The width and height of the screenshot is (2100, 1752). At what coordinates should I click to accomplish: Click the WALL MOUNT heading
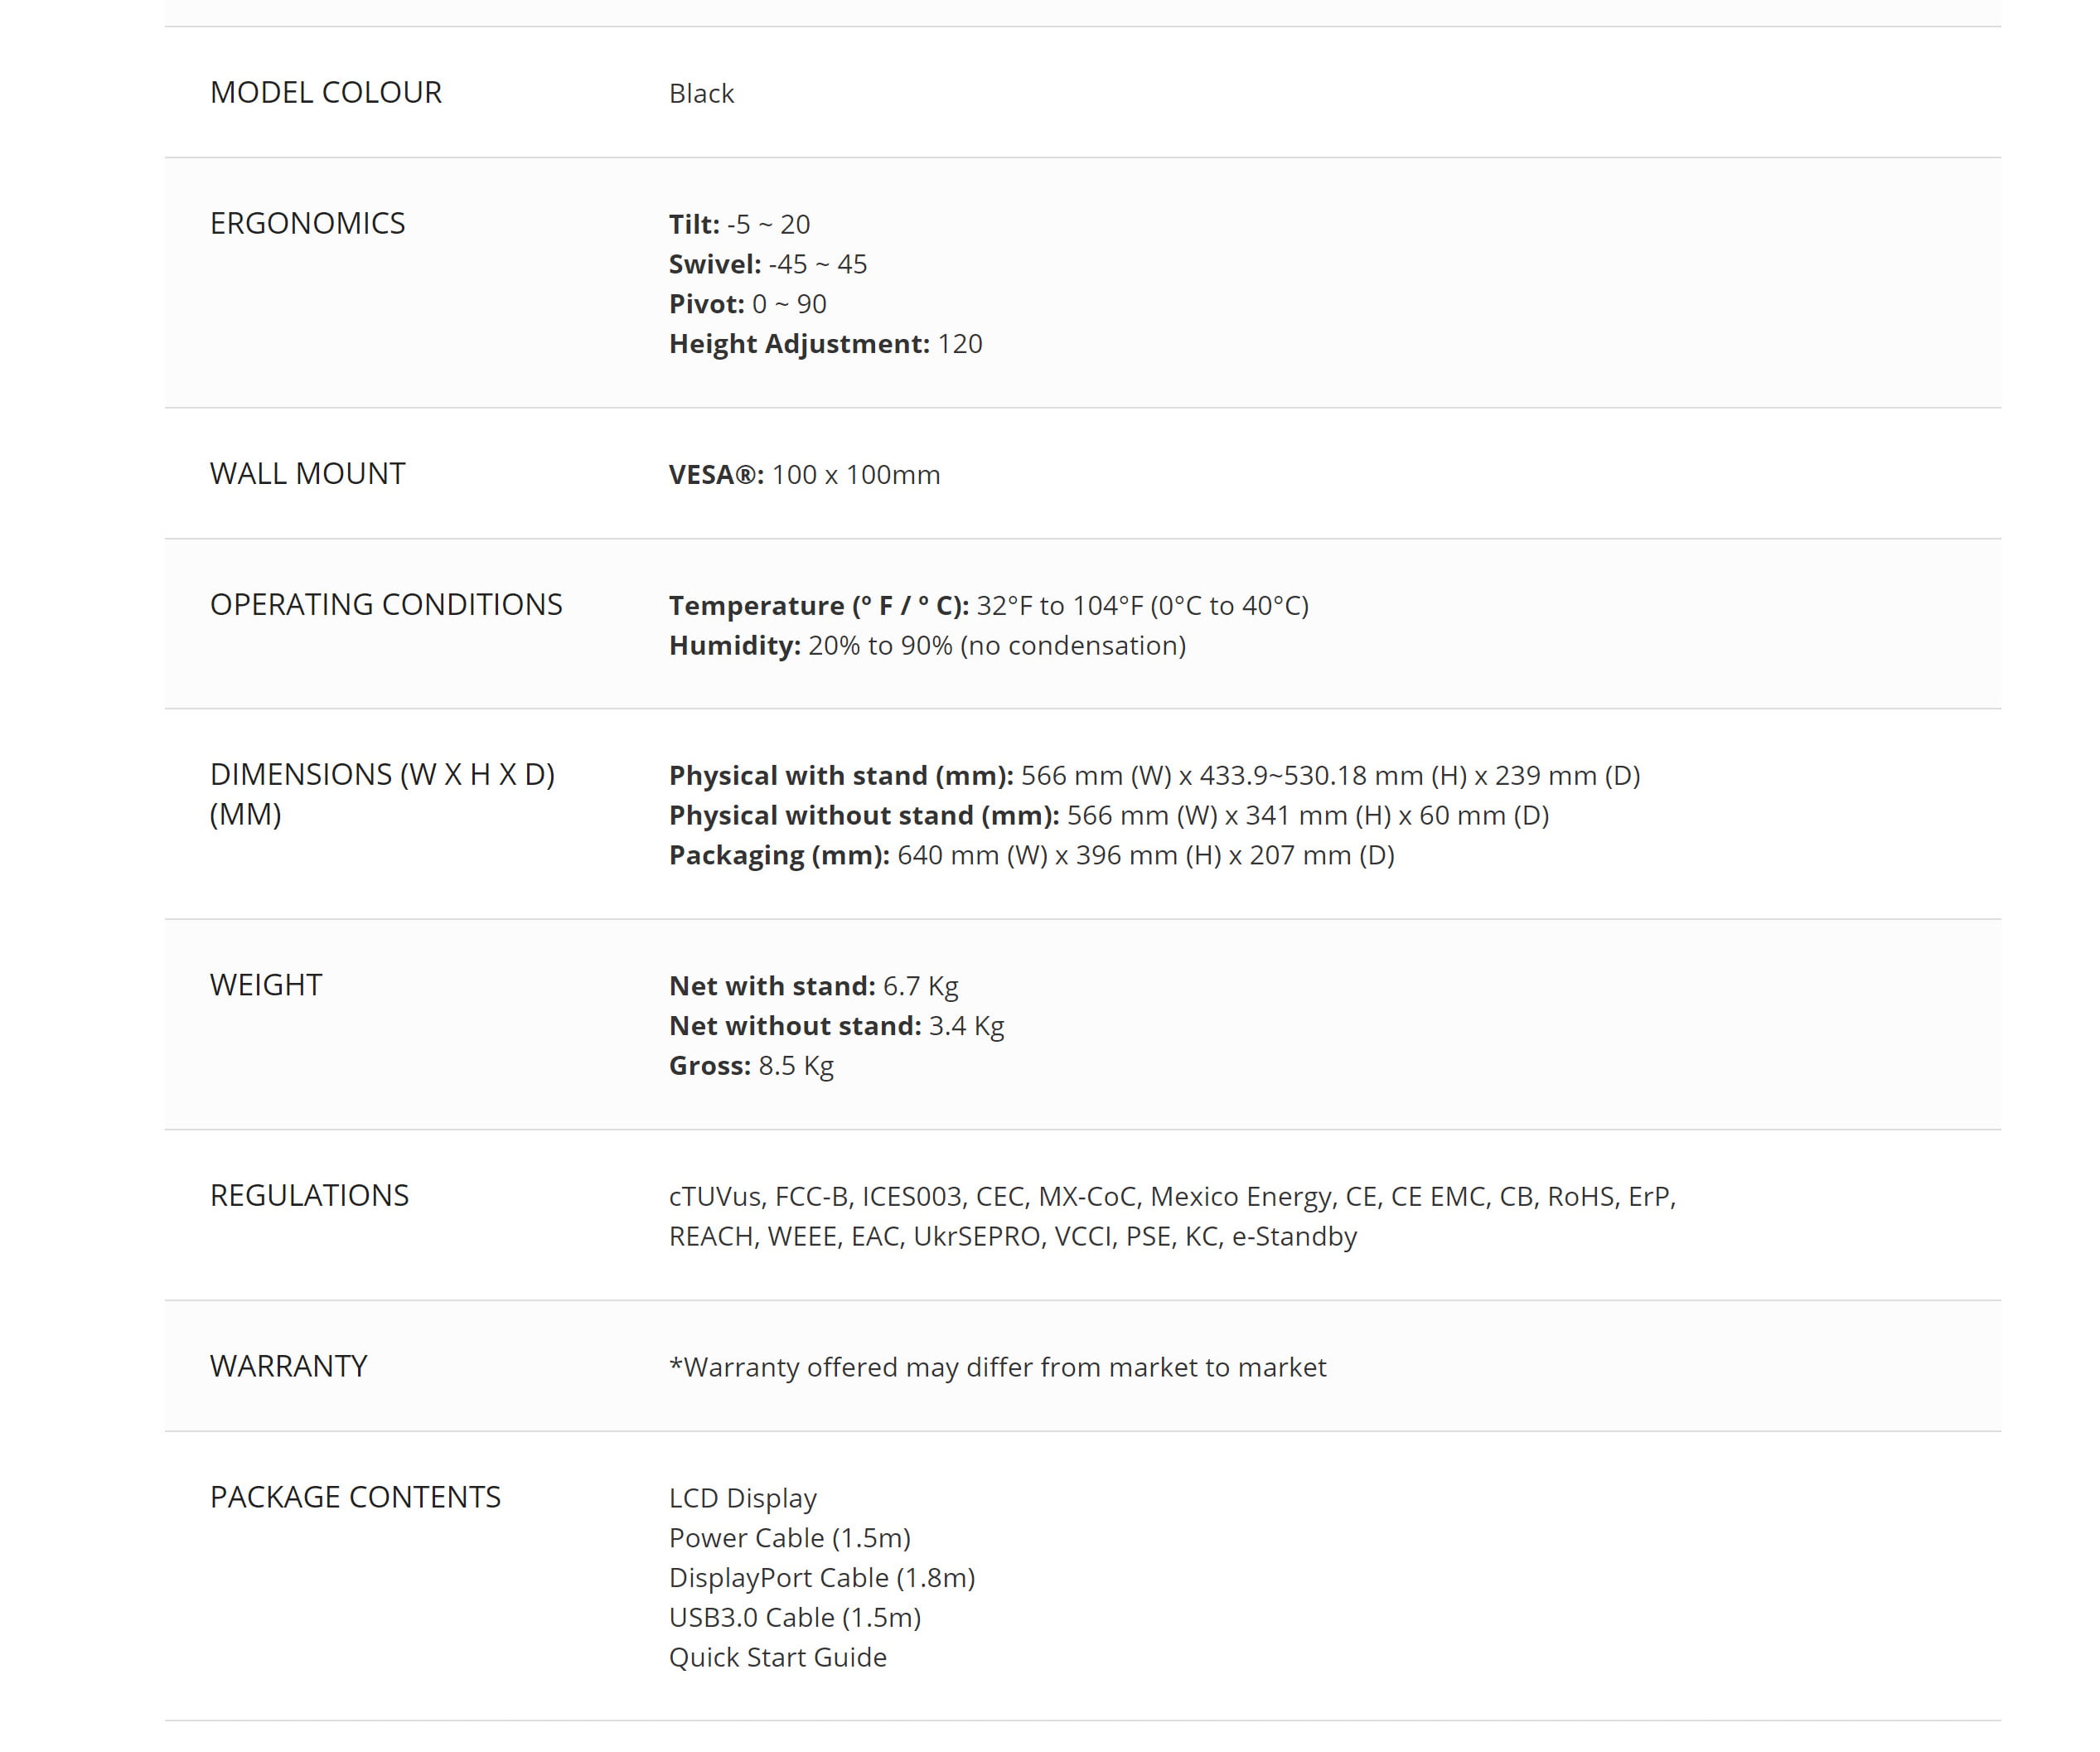307,473
